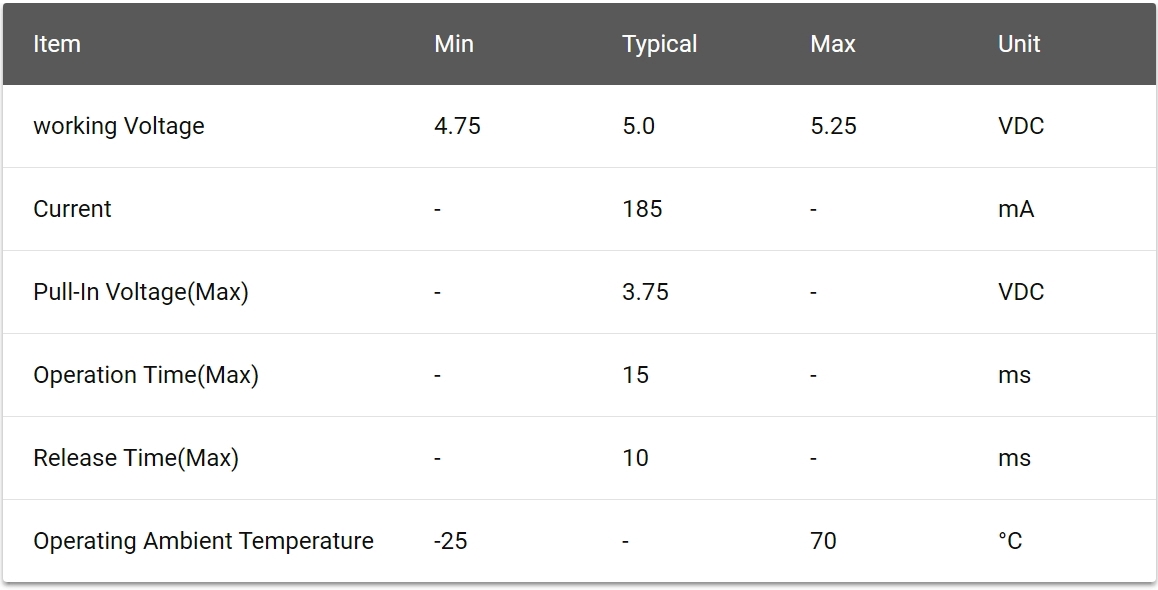Select the Operation Time(Max) row label
Image resolution: width=1158 pixels, height=590 pixels.
[146, 375]
